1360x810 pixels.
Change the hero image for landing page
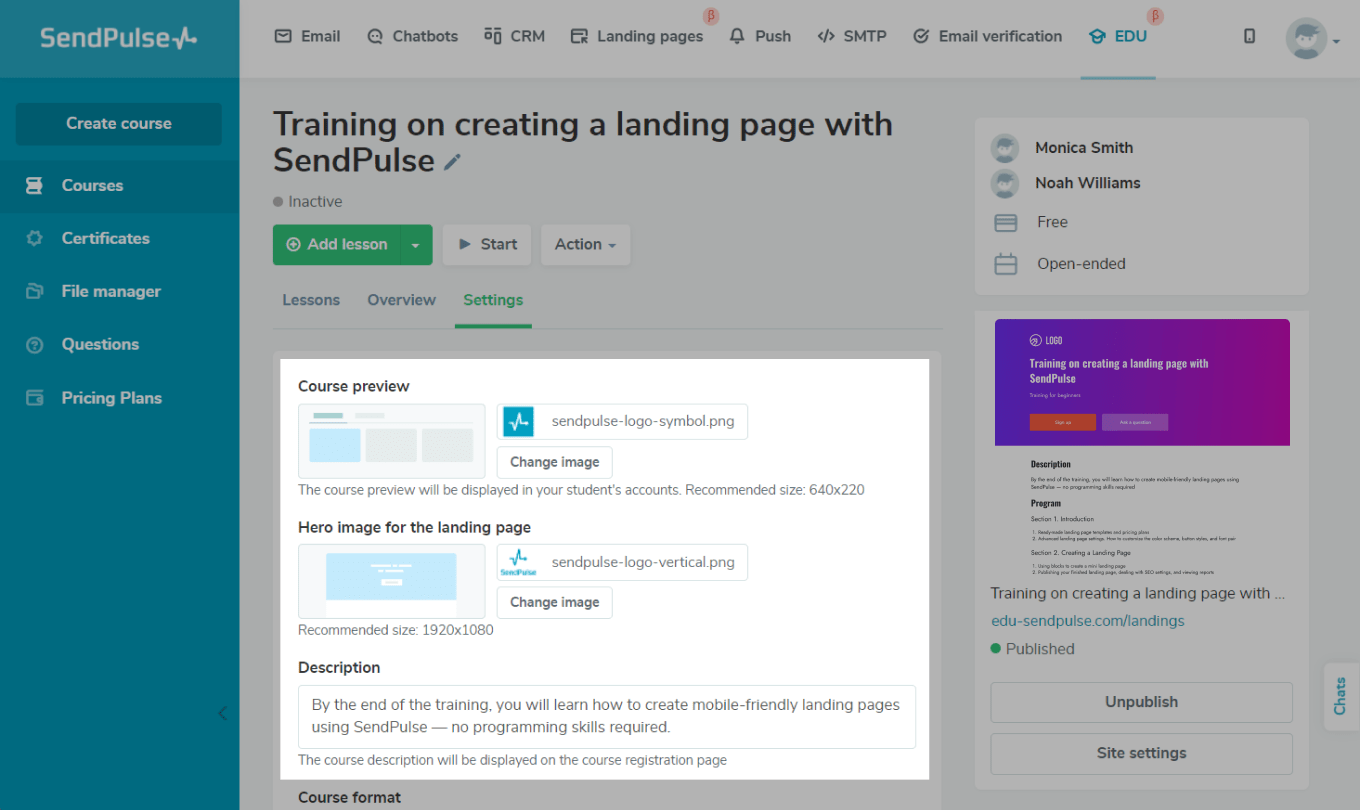554,602
